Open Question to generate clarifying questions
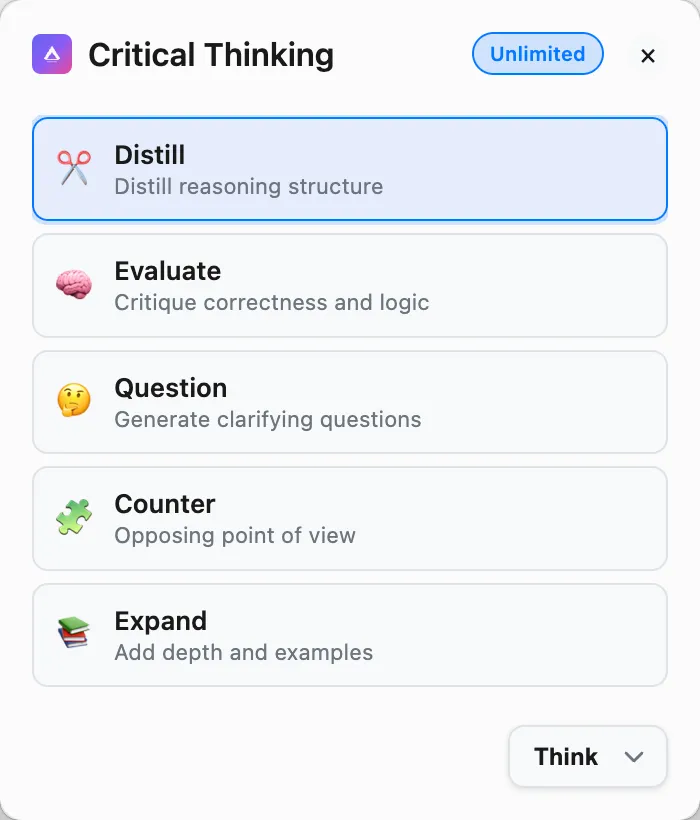This screenshot has width=700, height=820. 350,402
